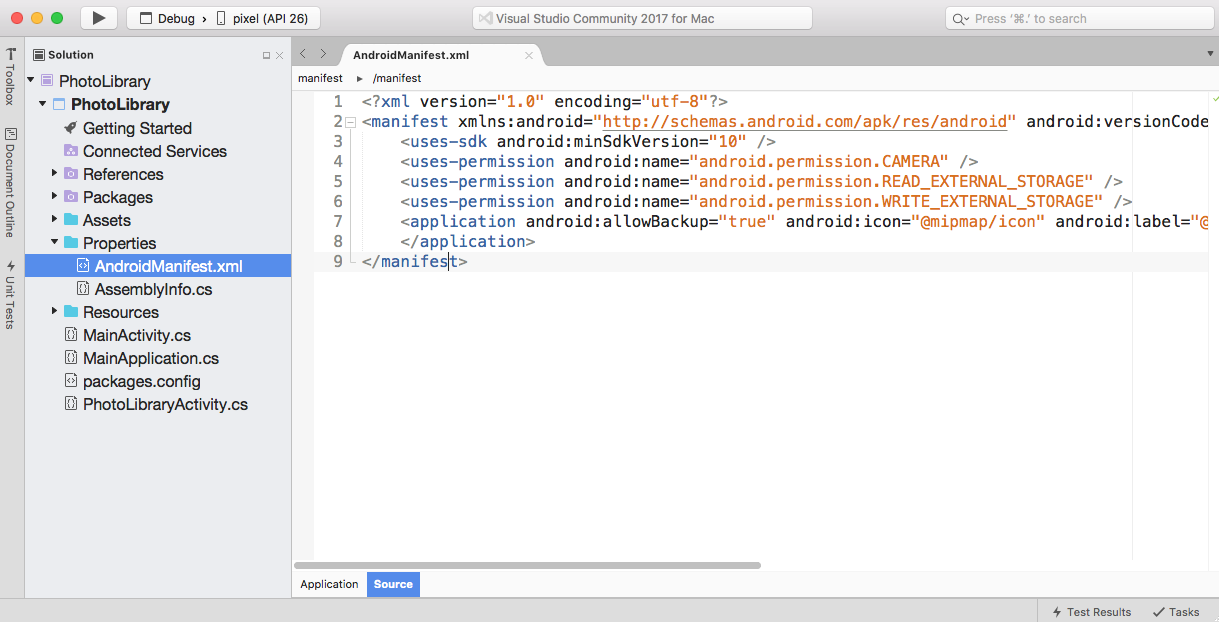Image resolution: width=1219 pixels, height=622 pixels.
Task: Expand the Resources folder
Action: click(x=55, y=312)
